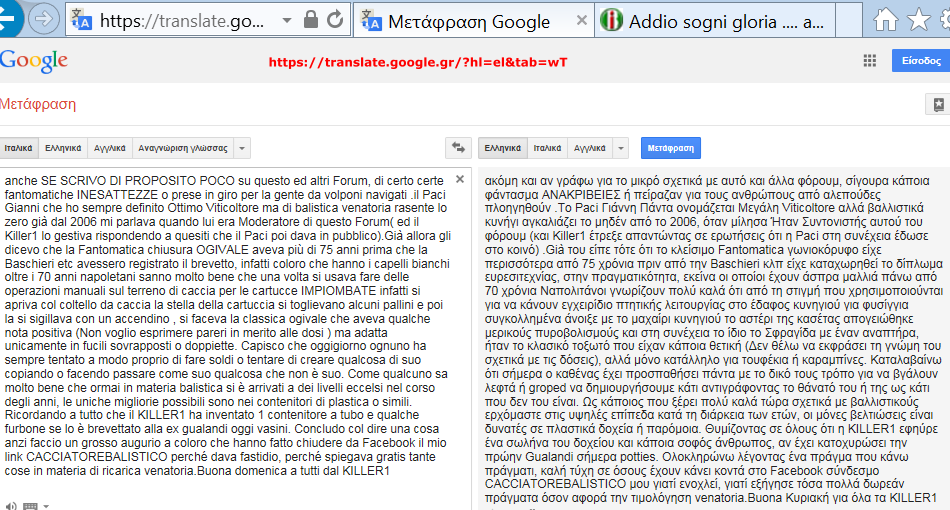
Task: Clear the source text with the X
Action: coord(460,179)
